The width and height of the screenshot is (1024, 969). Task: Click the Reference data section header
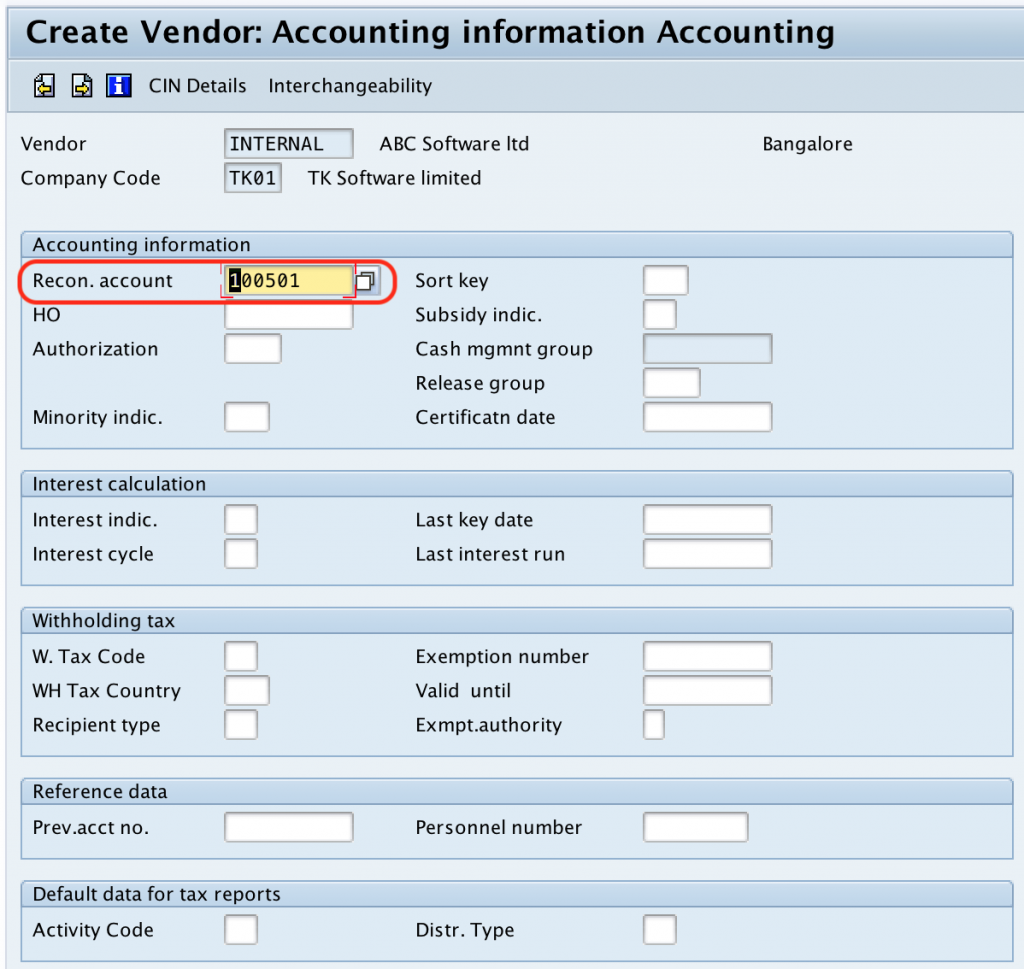99,791
